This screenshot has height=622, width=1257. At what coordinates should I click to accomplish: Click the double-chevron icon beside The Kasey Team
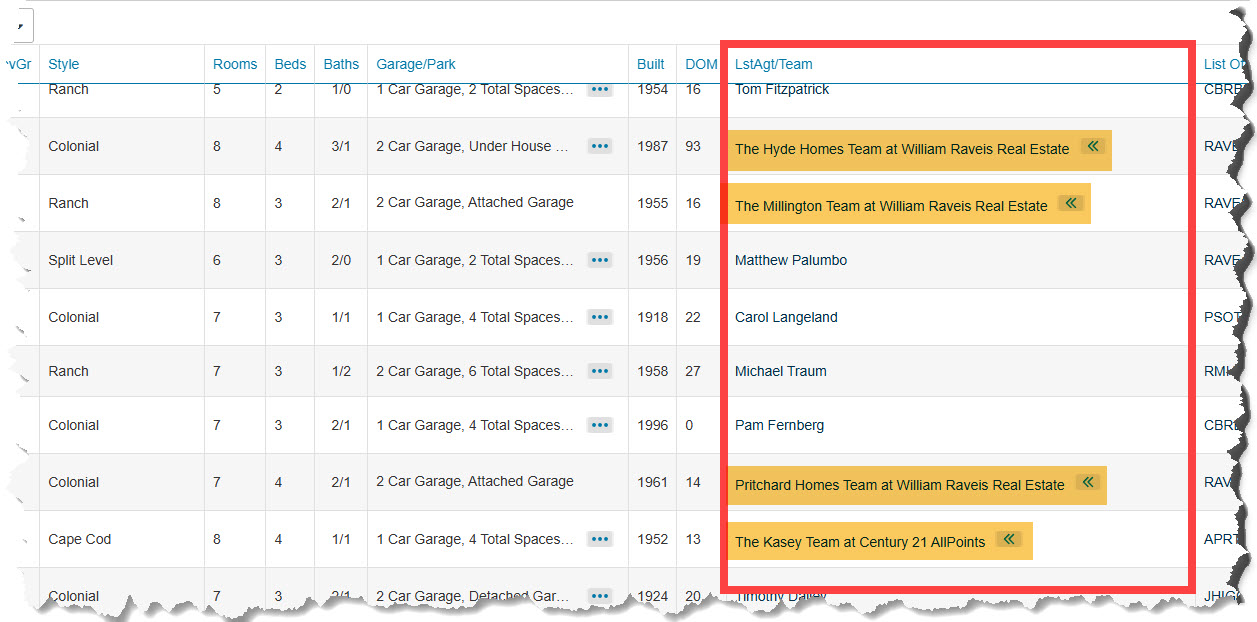coord(1008,539)
